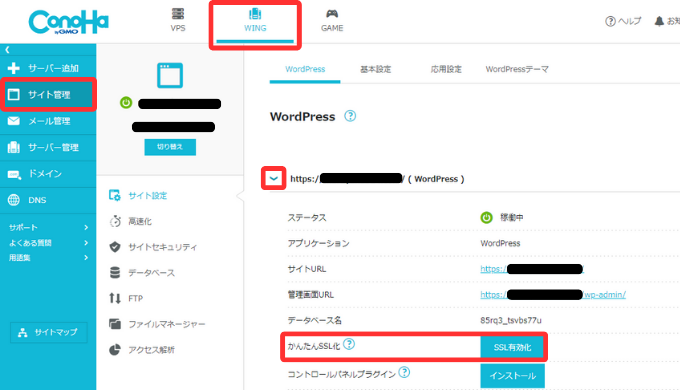Click help icon next to WordPress heading
Screen dimensions: 680x390
[x=350, y=116]
